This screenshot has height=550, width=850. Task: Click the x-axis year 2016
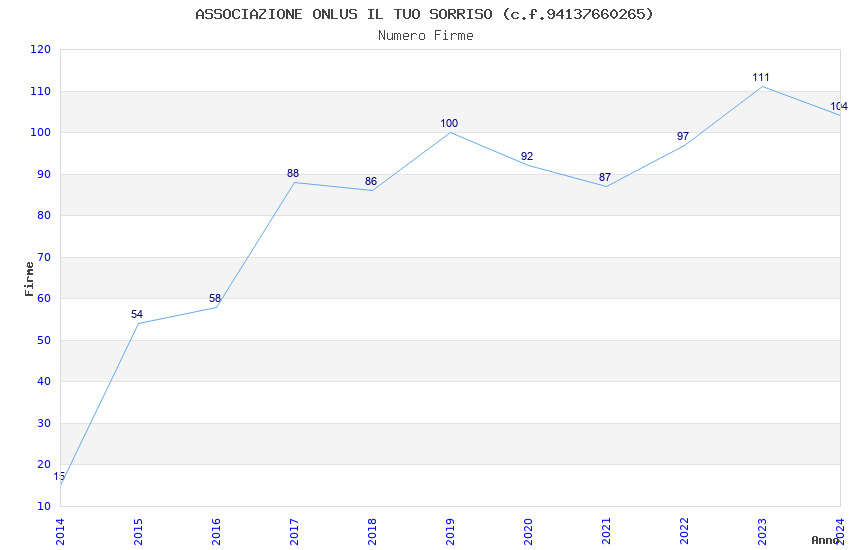pos(216,532)
